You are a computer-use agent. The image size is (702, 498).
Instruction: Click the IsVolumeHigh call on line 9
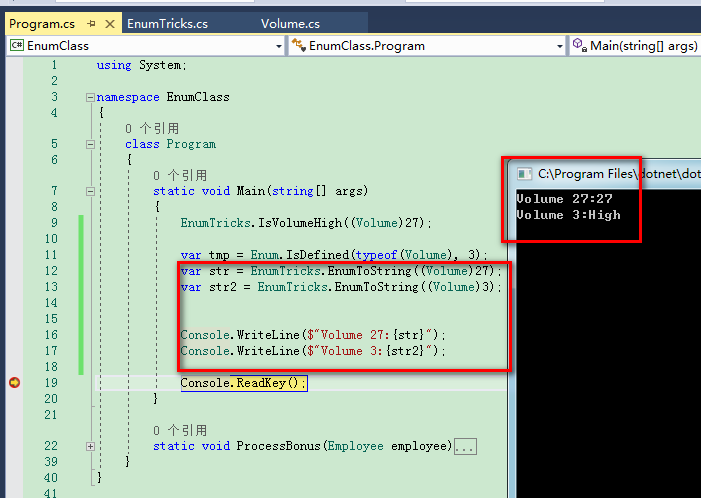pyautogui.click(x=300, y=223)
